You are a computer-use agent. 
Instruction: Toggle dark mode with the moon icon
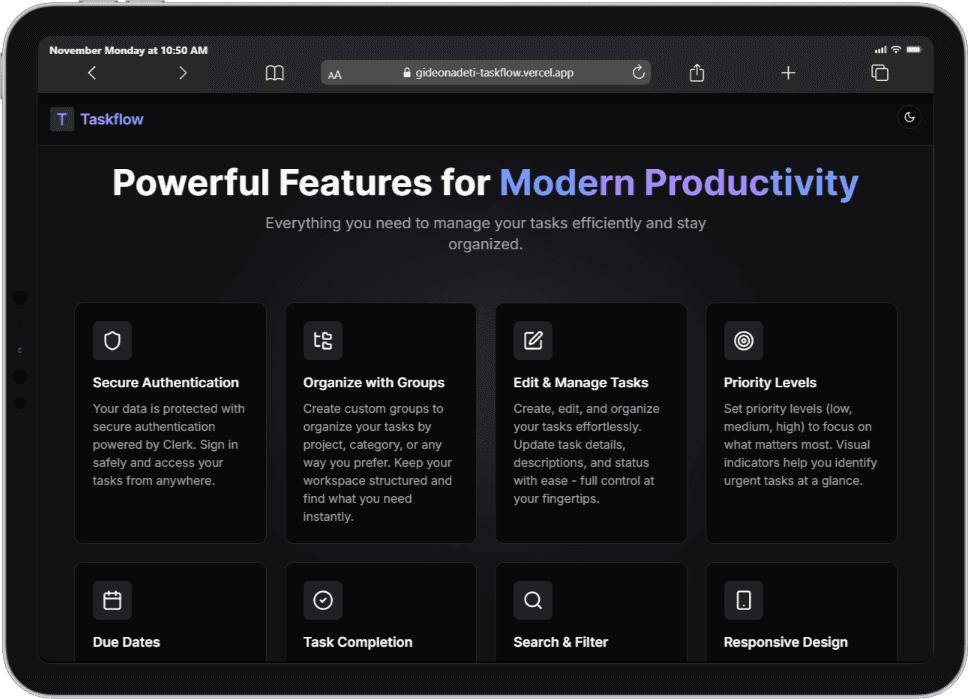(909, 117)
